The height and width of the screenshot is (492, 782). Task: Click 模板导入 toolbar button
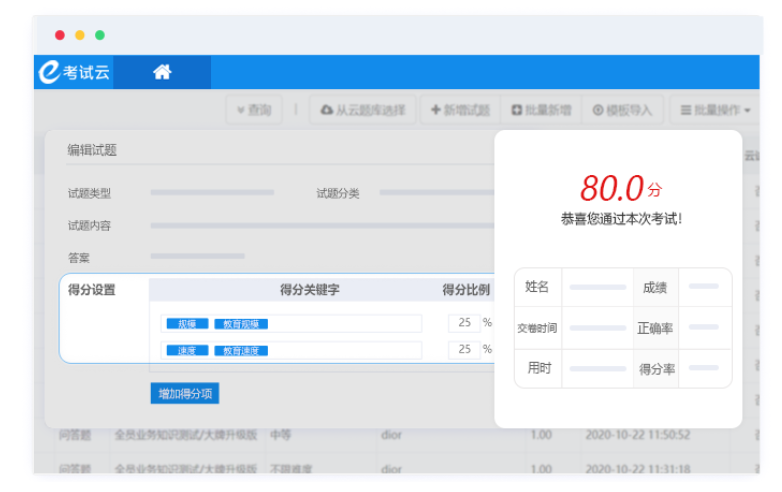tap(622, 110)
